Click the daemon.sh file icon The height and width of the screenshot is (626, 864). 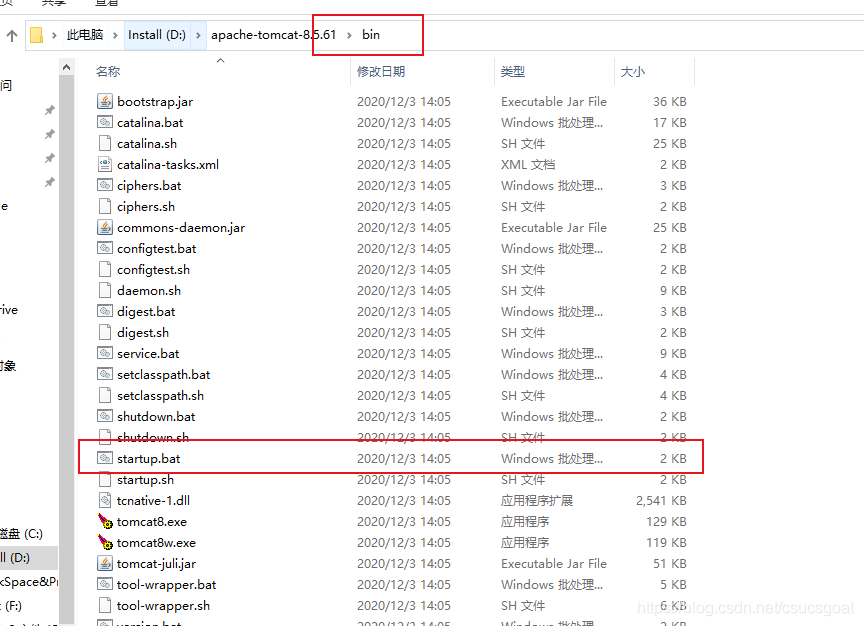(105, 290)
